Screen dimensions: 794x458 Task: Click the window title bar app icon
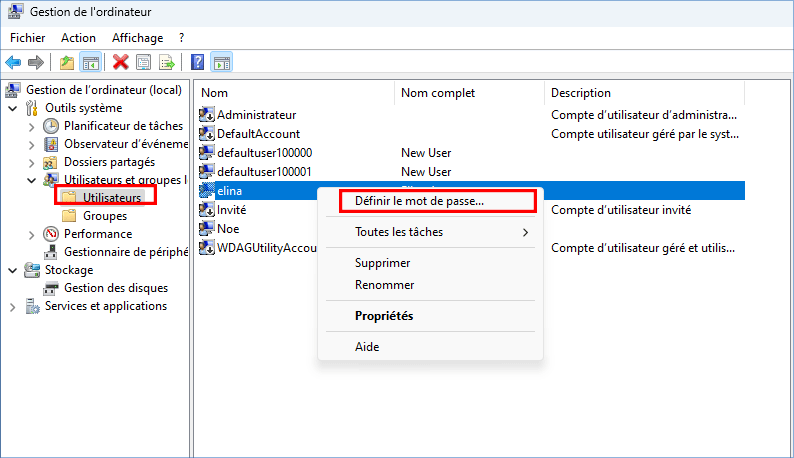pyautogui.click(x=15, y=11)
